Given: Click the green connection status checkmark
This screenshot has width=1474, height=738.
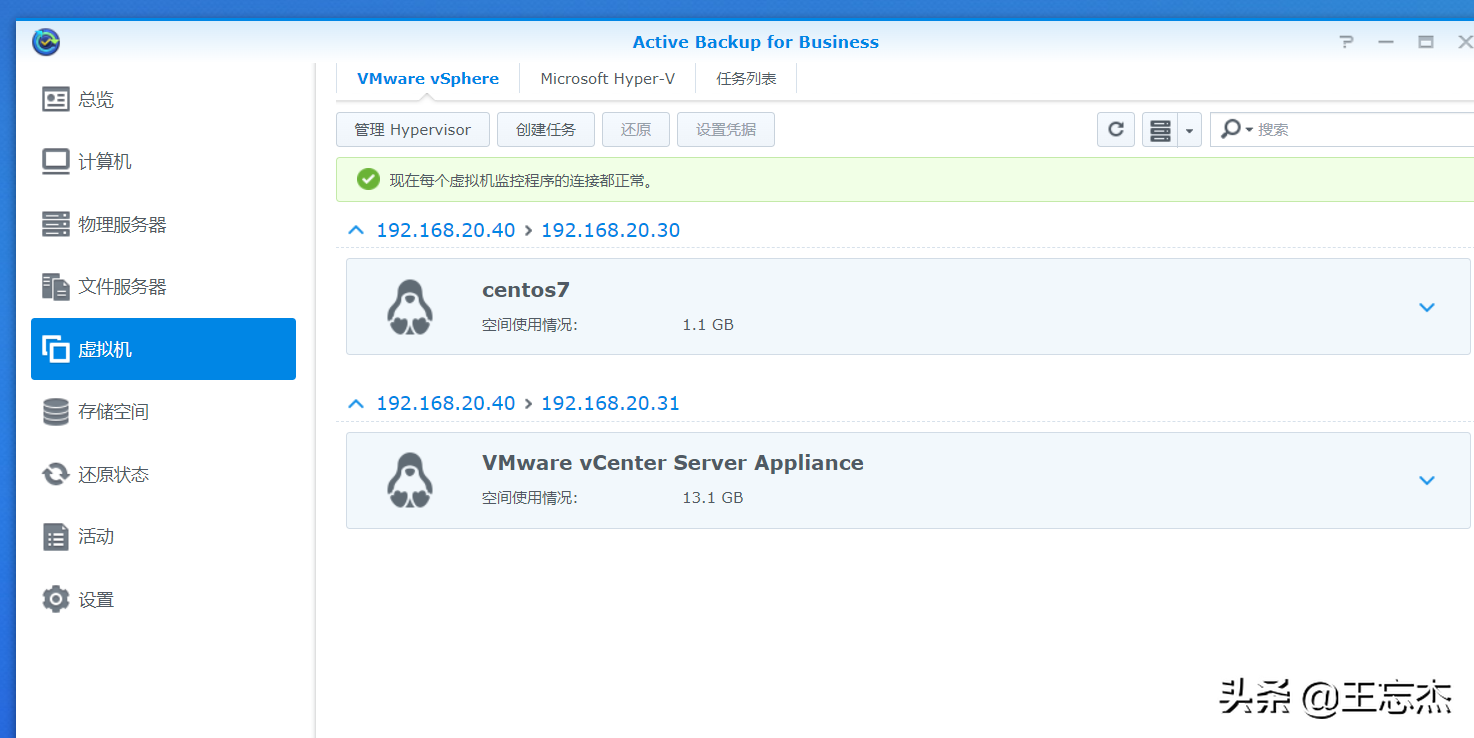Looking at the screenshot, I should coord(368,180).
